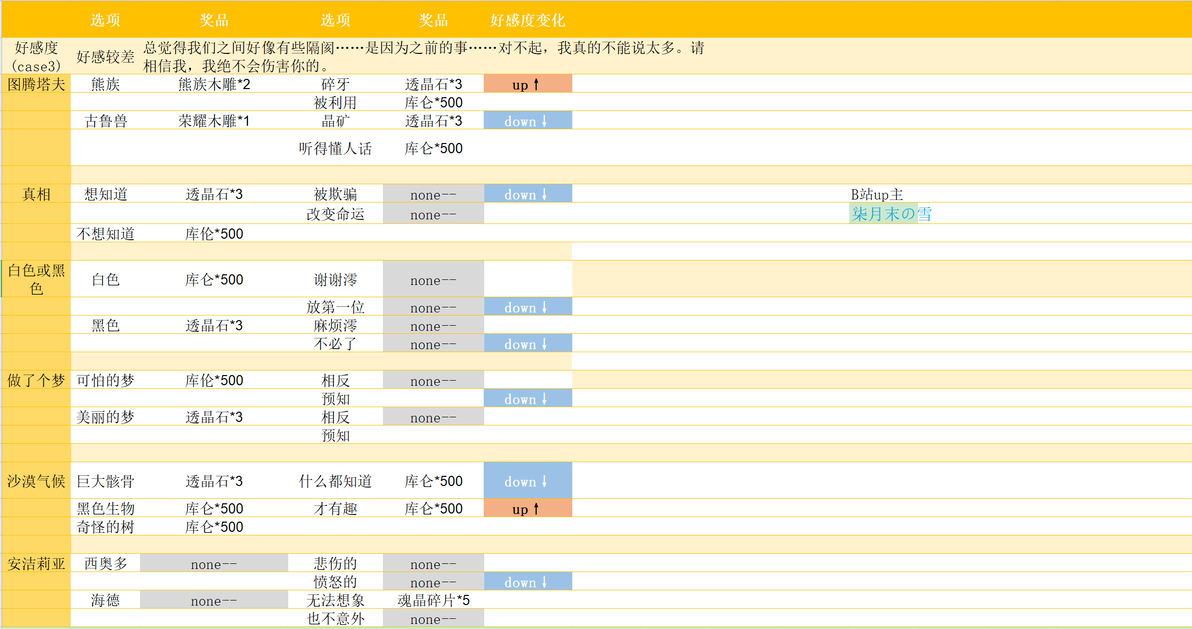
Task: Click the 古鲁兽 option cell
Action: pos(106,120)
